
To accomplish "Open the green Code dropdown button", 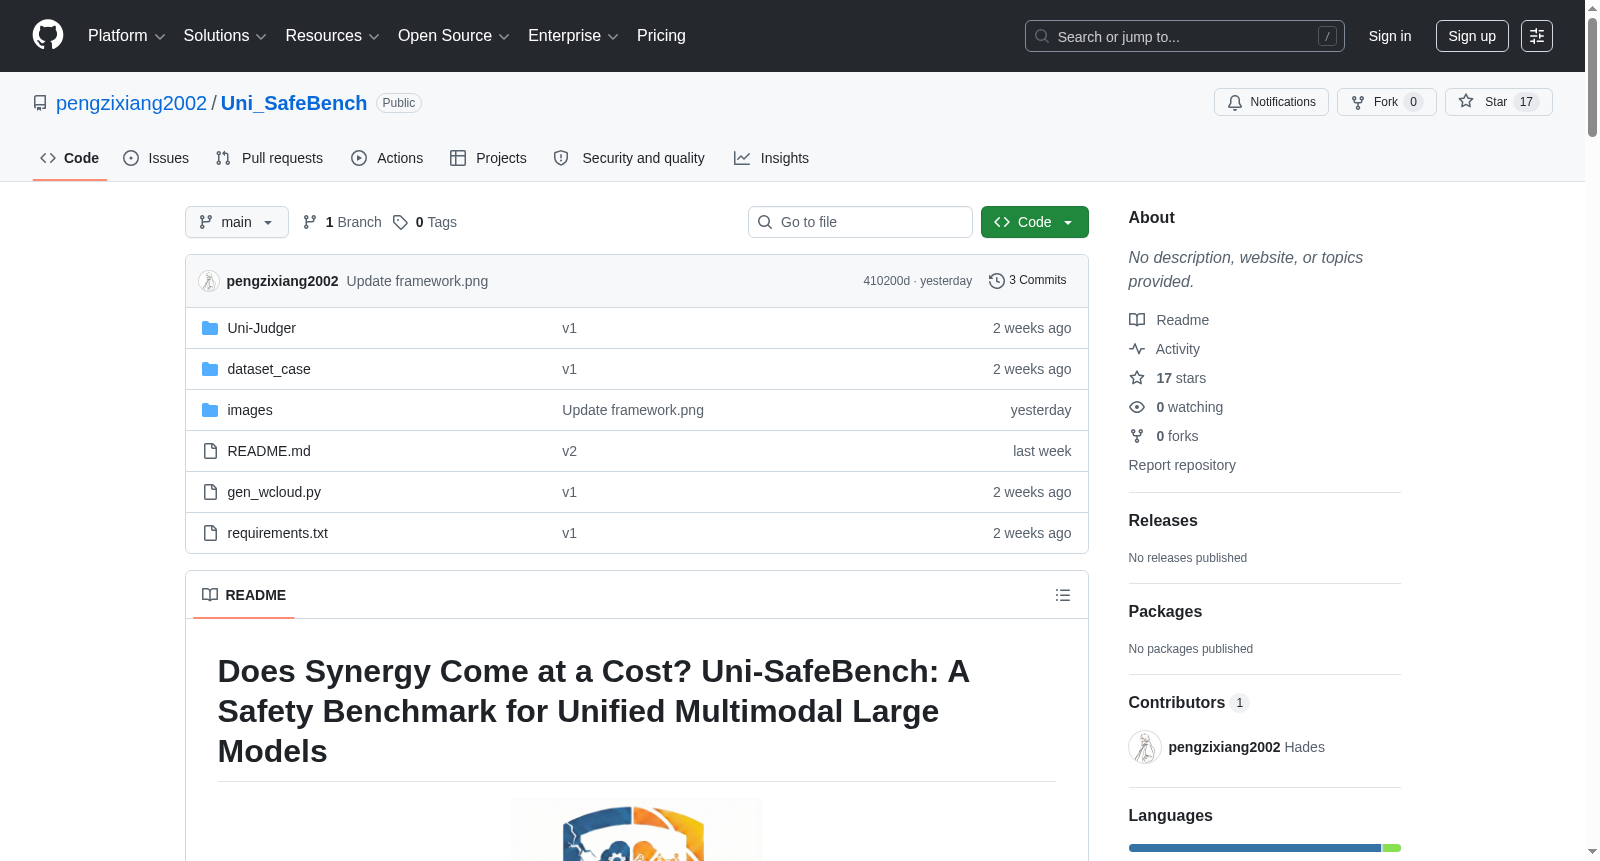I will 1035,222.
